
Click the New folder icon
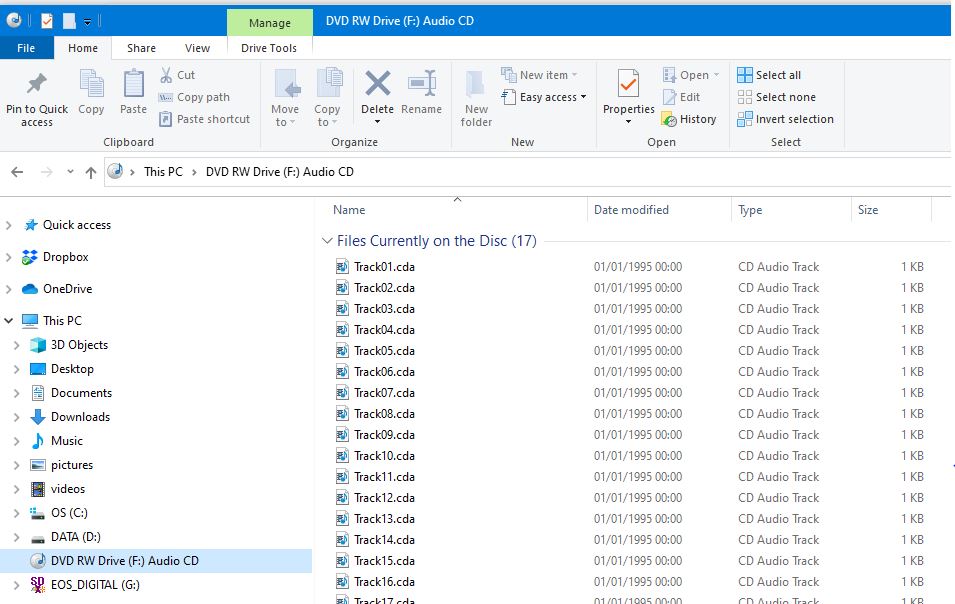(476, 84)
